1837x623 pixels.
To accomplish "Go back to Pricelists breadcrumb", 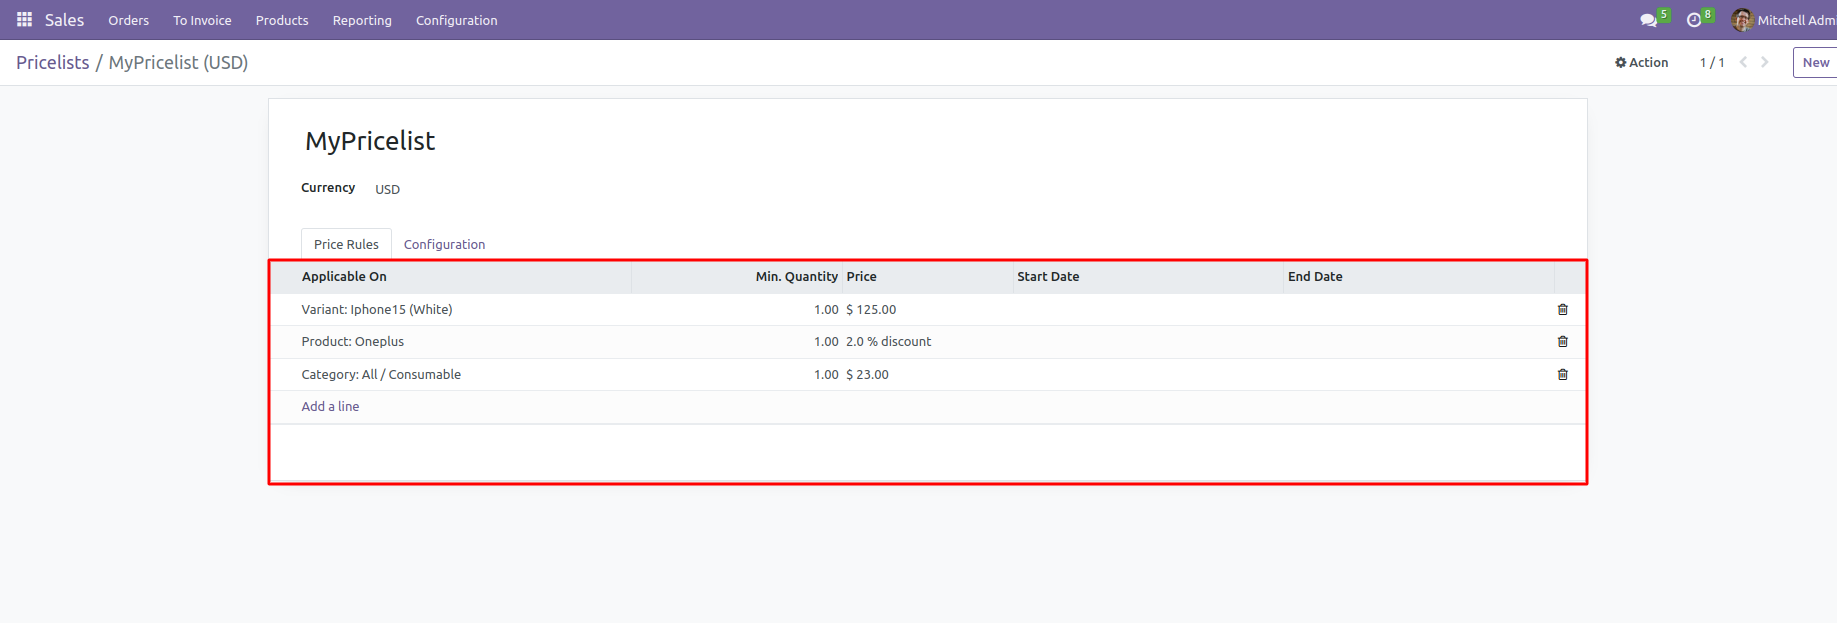I will 53,62.
